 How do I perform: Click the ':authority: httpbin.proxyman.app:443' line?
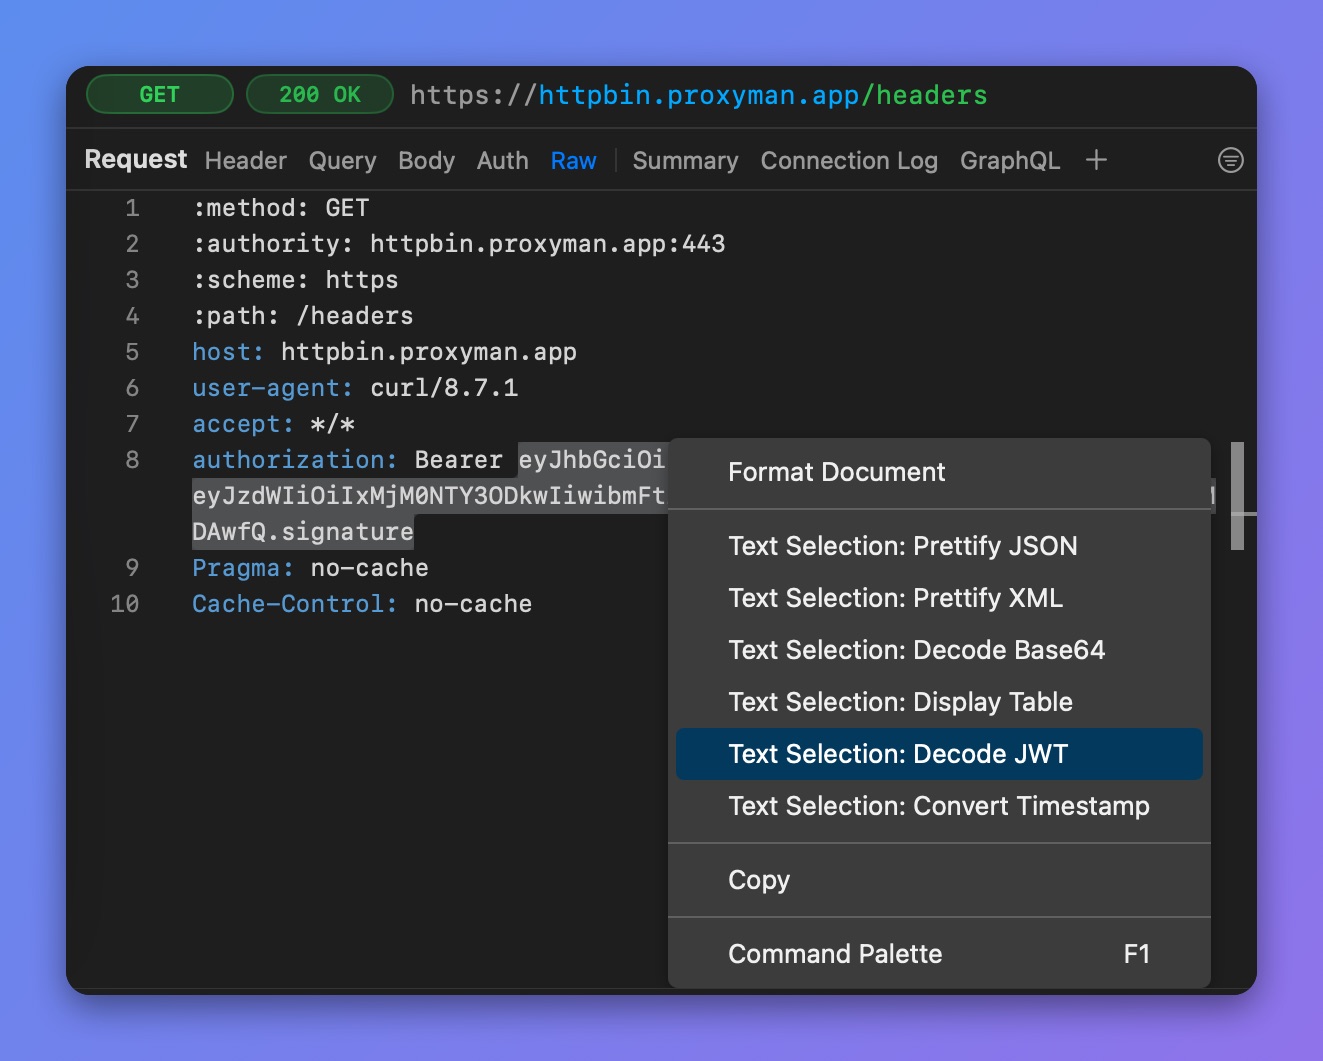click(x=459, y=244)
